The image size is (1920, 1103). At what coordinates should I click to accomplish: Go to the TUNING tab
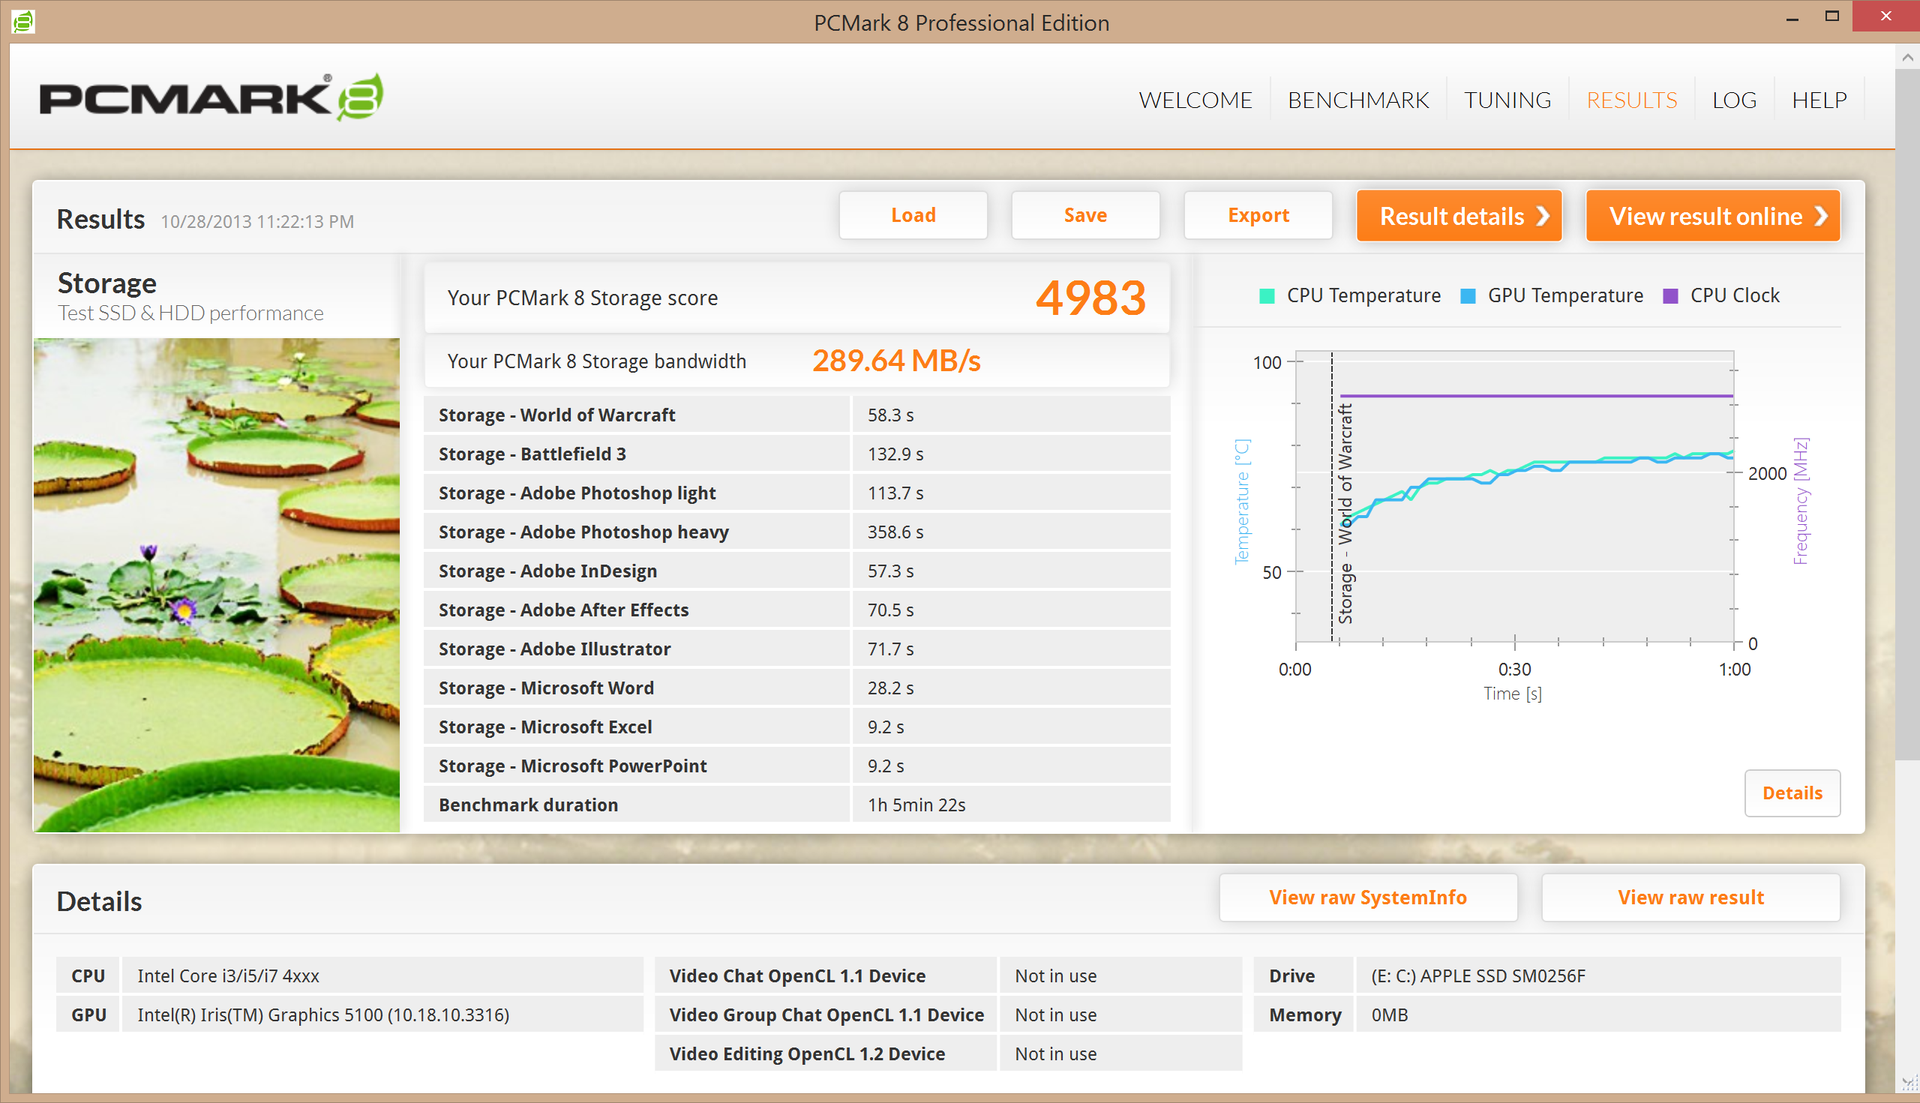[1507, 100]
